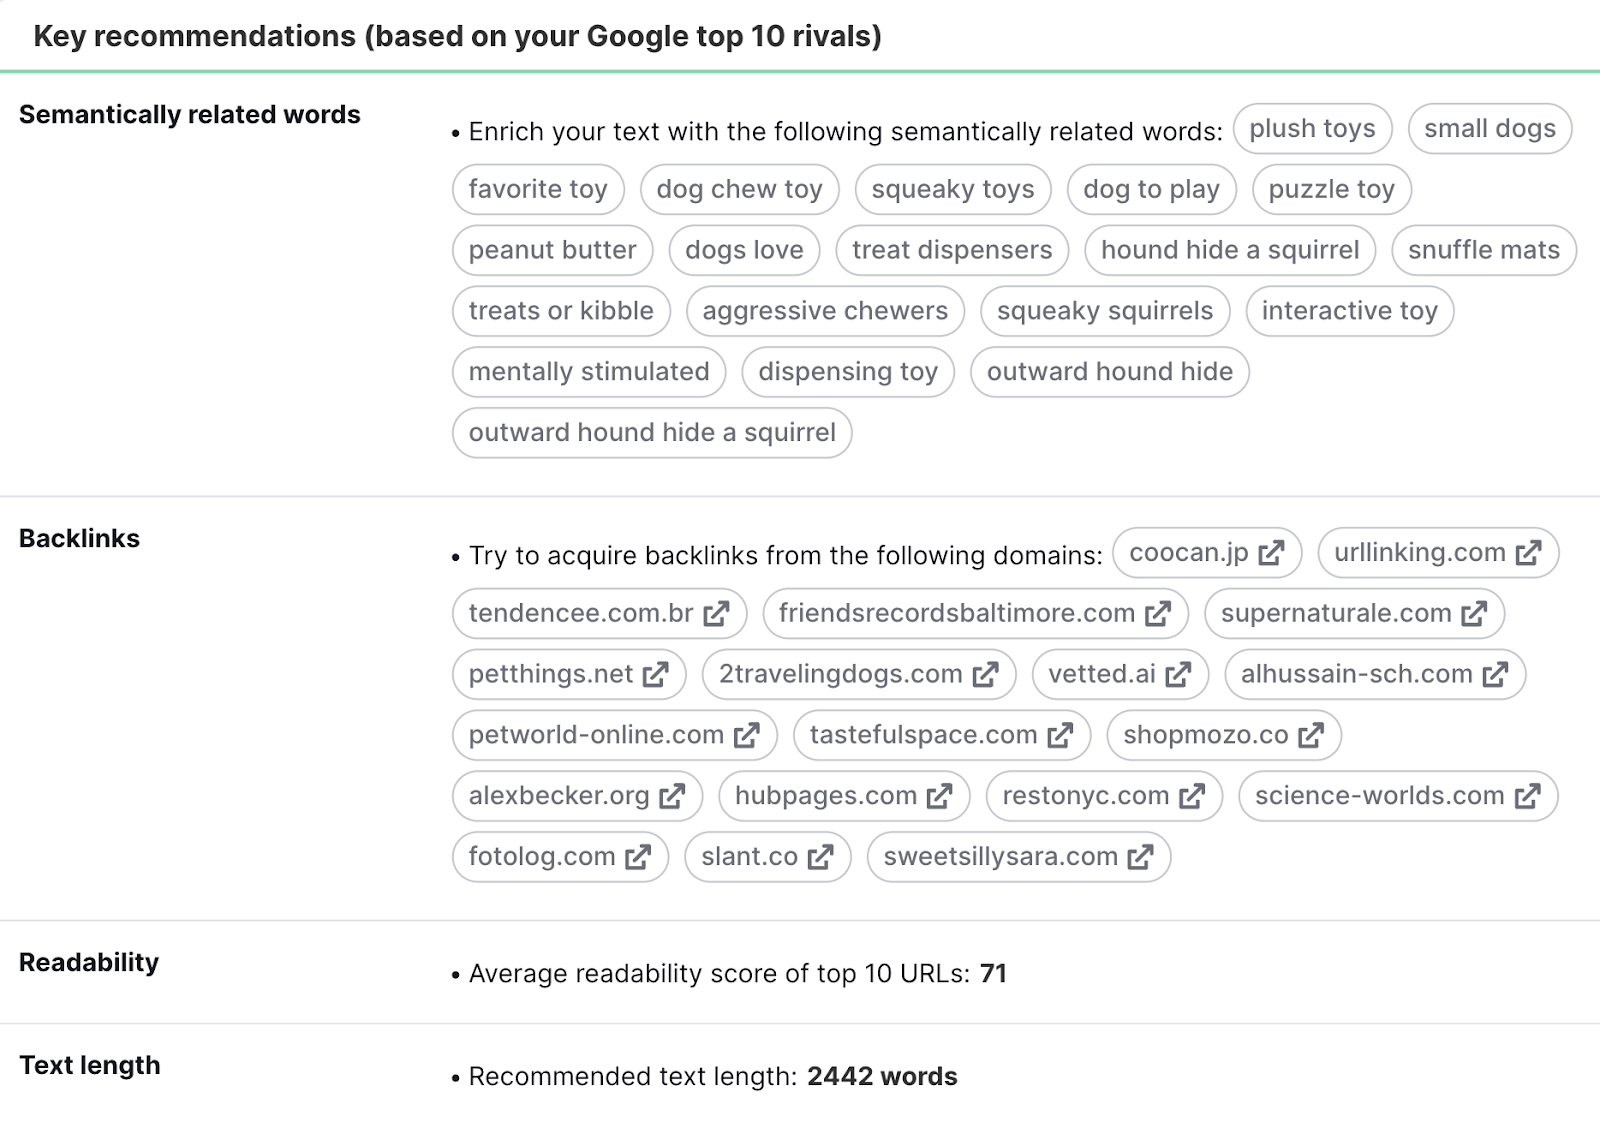Open coocan.jp via its external link icon
This screenshot has width=1600, height=1122.
1272,552
